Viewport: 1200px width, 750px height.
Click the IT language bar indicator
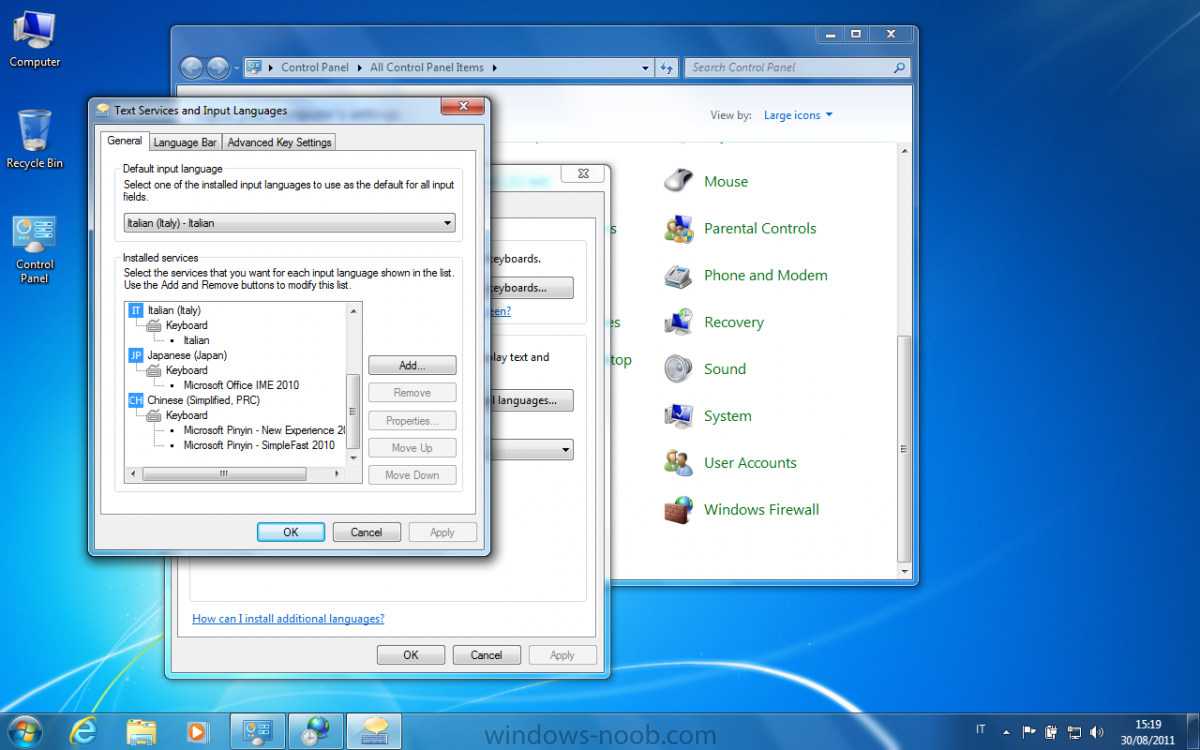[x=981, y=730]
